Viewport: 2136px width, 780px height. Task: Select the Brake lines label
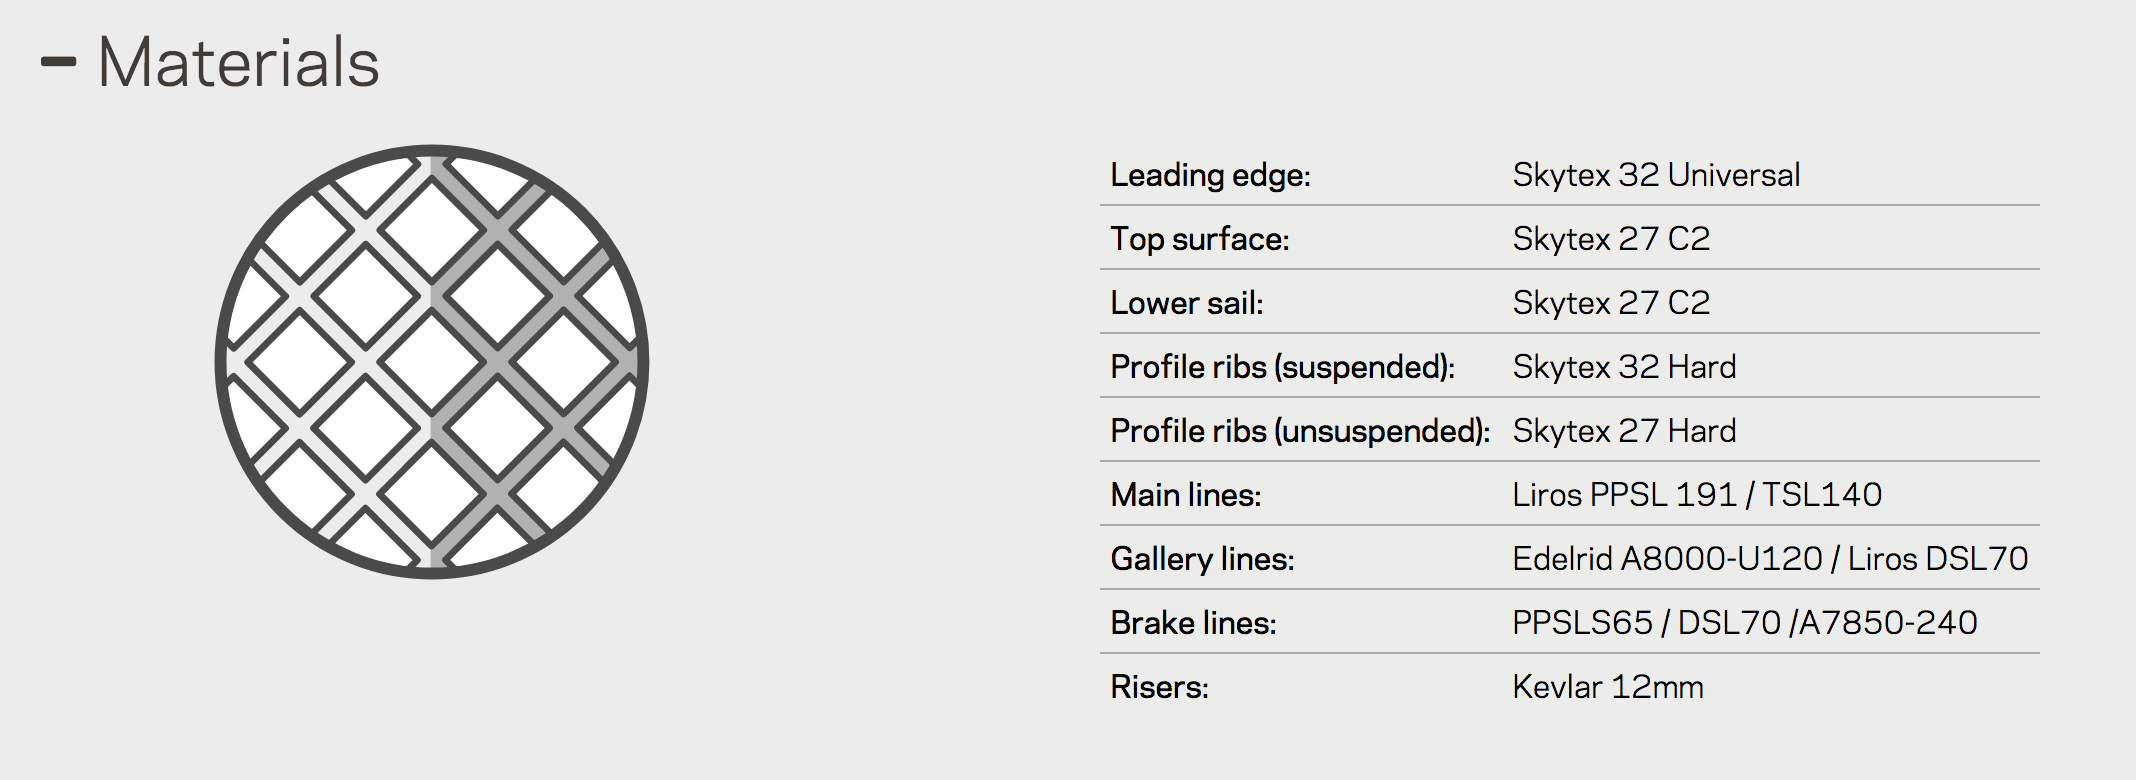pyautogui.click(x=1193, y=623)
